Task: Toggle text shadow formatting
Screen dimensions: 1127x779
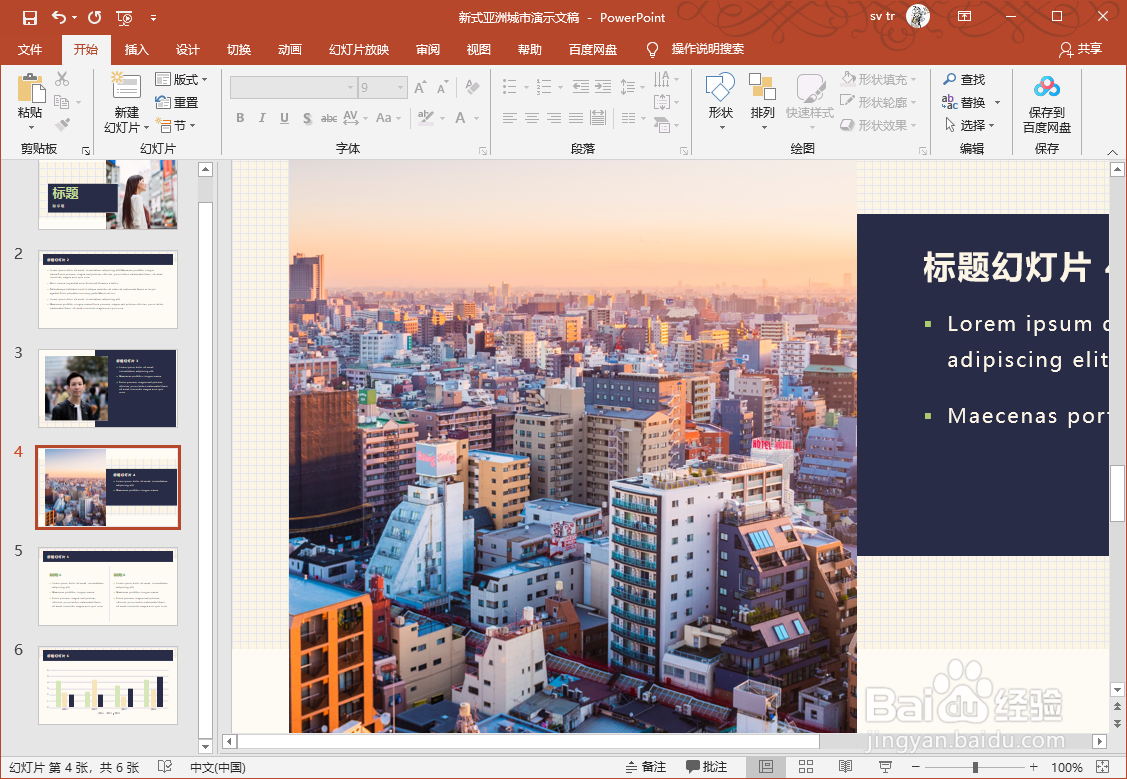Action: click(307, 118)
